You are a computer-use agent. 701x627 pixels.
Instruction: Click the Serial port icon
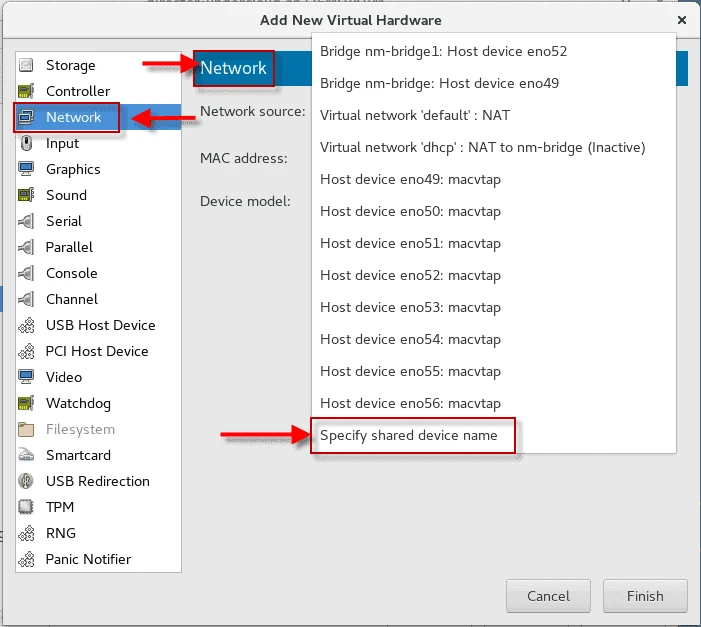pyautogui.click(x=26, y=221)
